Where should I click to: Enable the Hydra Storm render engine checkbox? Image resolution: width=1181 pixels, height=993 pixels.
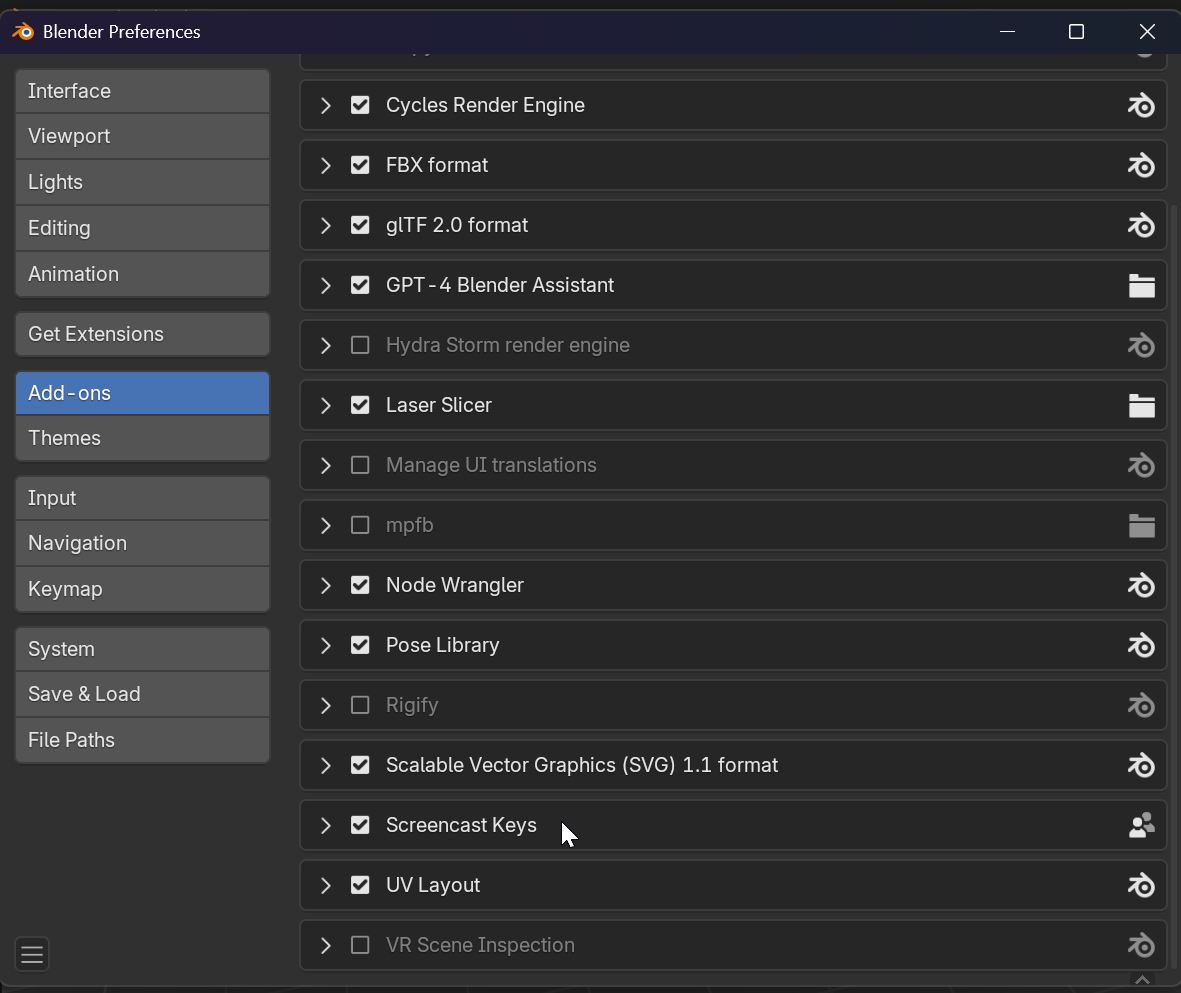360,345
